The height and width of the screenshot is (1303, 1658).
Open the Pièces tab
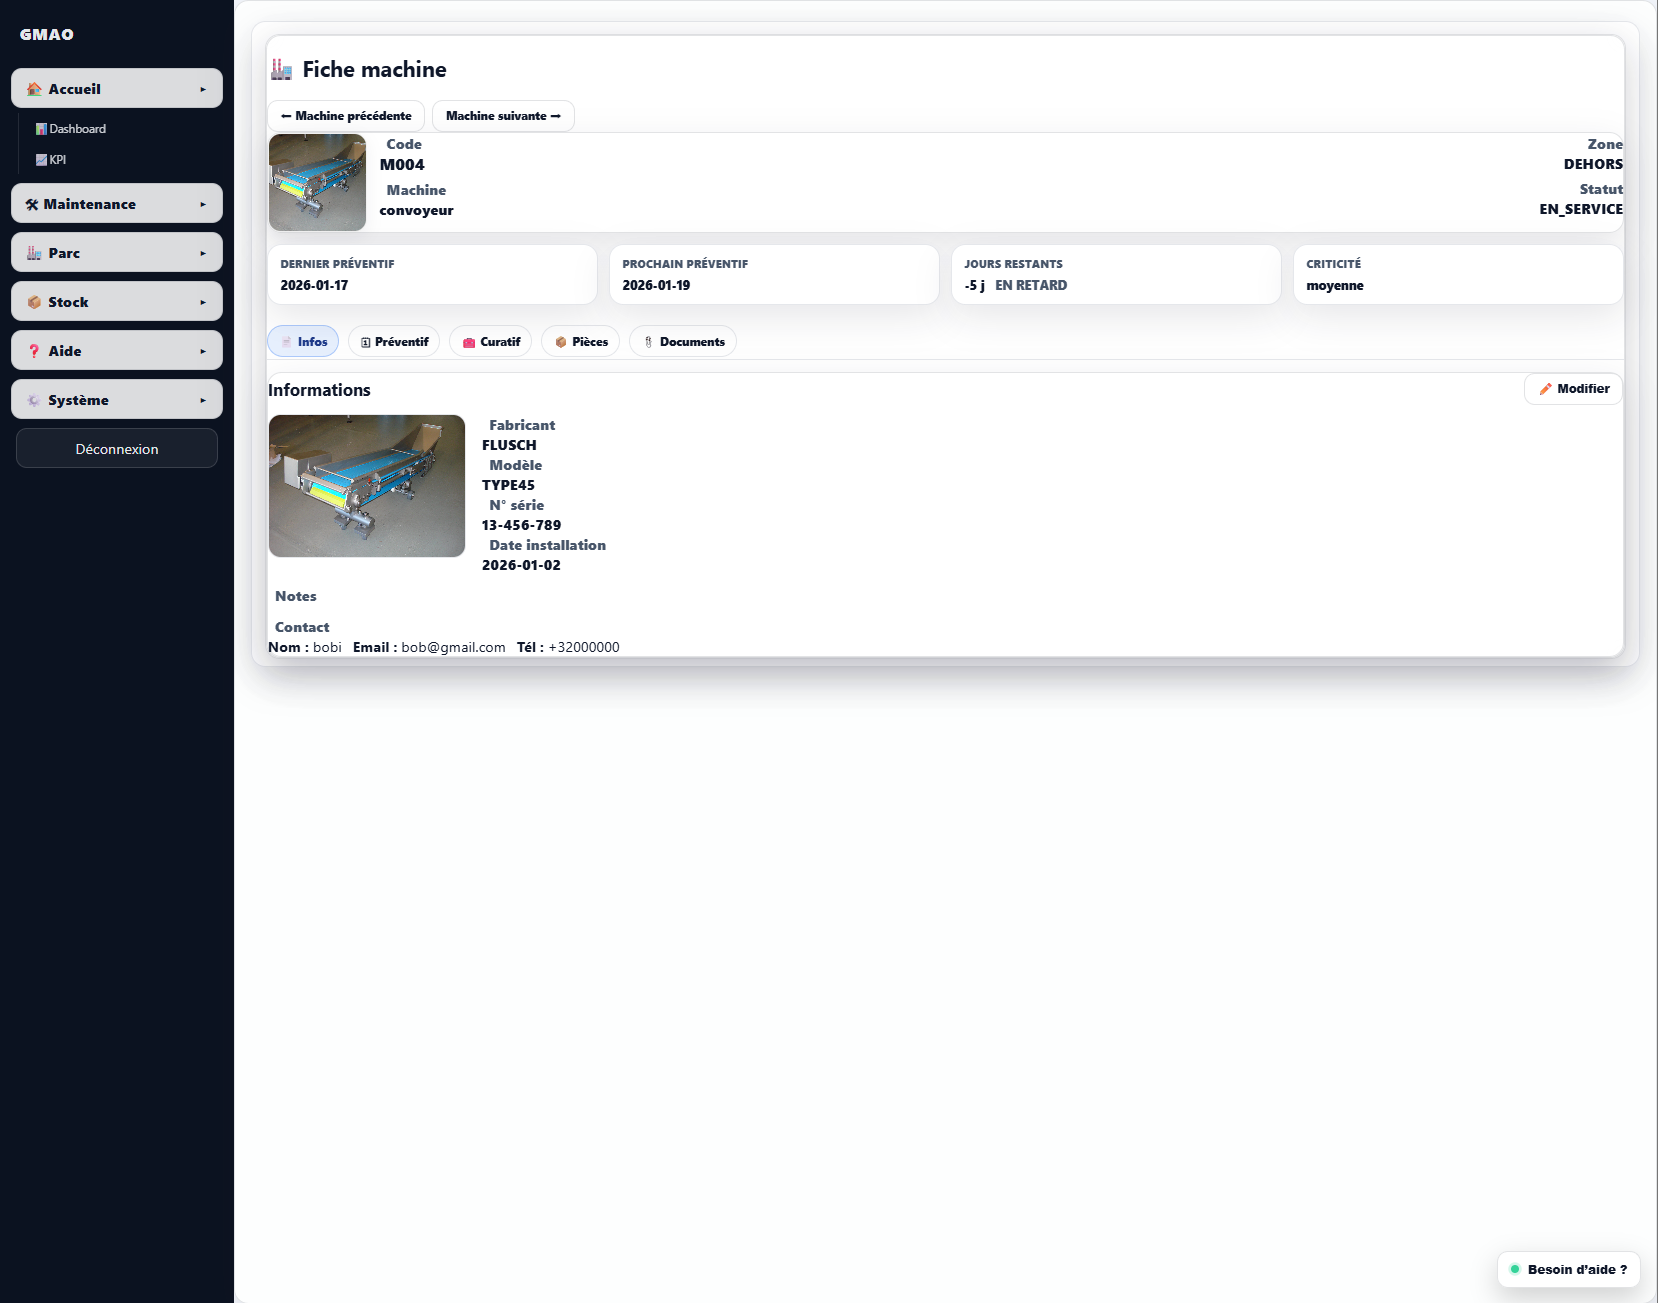[580, 342]
